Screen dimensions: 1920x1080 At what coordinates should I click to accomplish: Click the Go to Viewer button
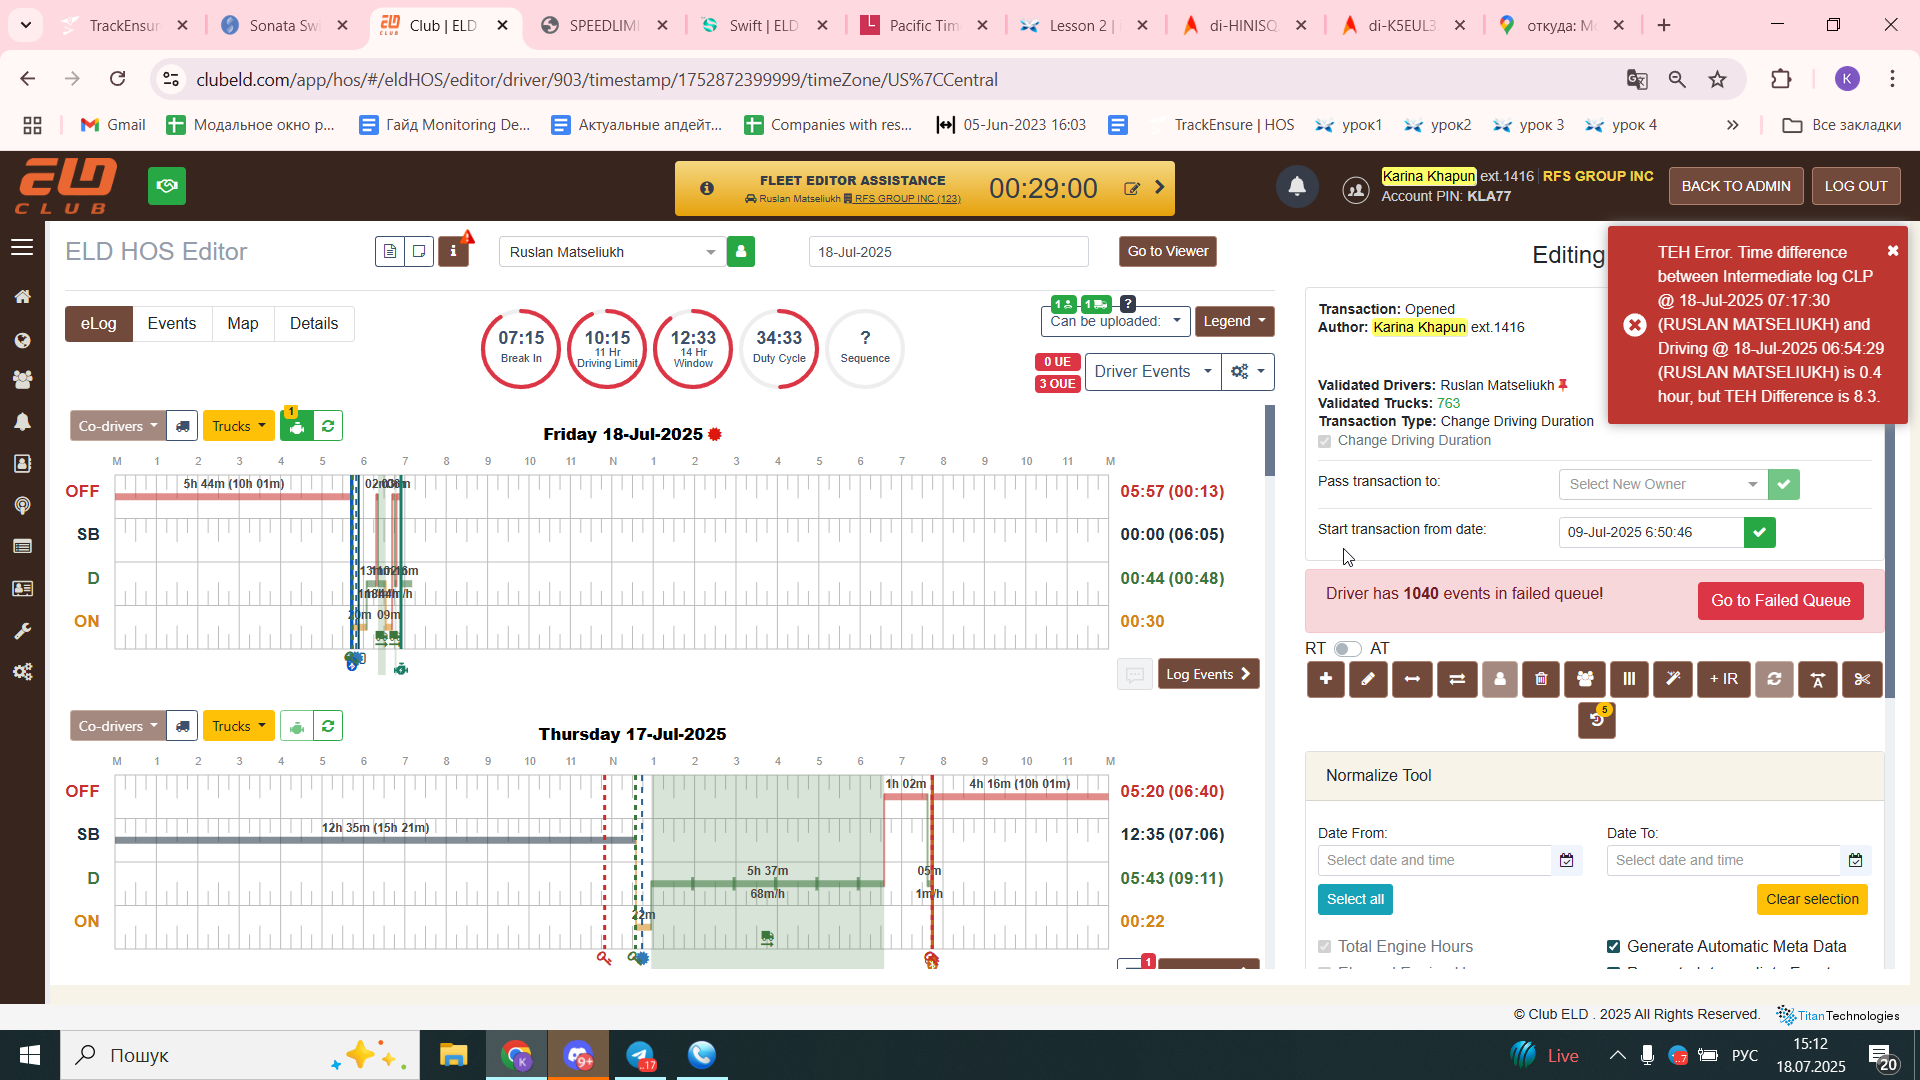pos(1168,252)
